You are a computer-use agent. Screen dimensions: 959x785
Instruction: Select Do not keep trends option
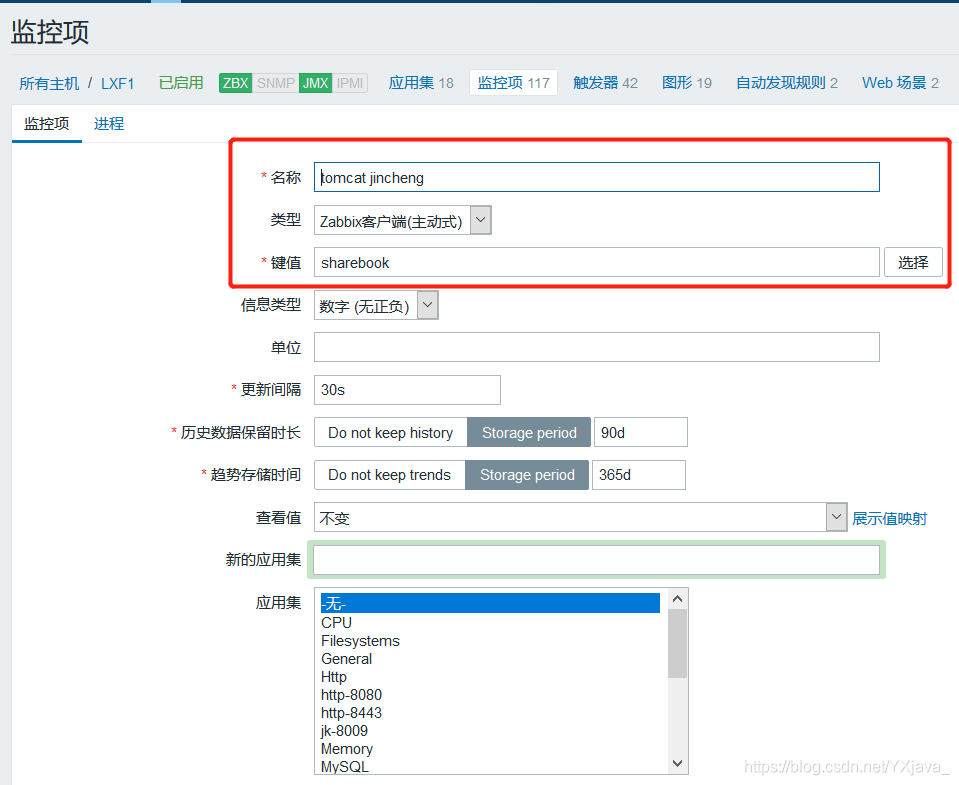[x=389, y=475]
